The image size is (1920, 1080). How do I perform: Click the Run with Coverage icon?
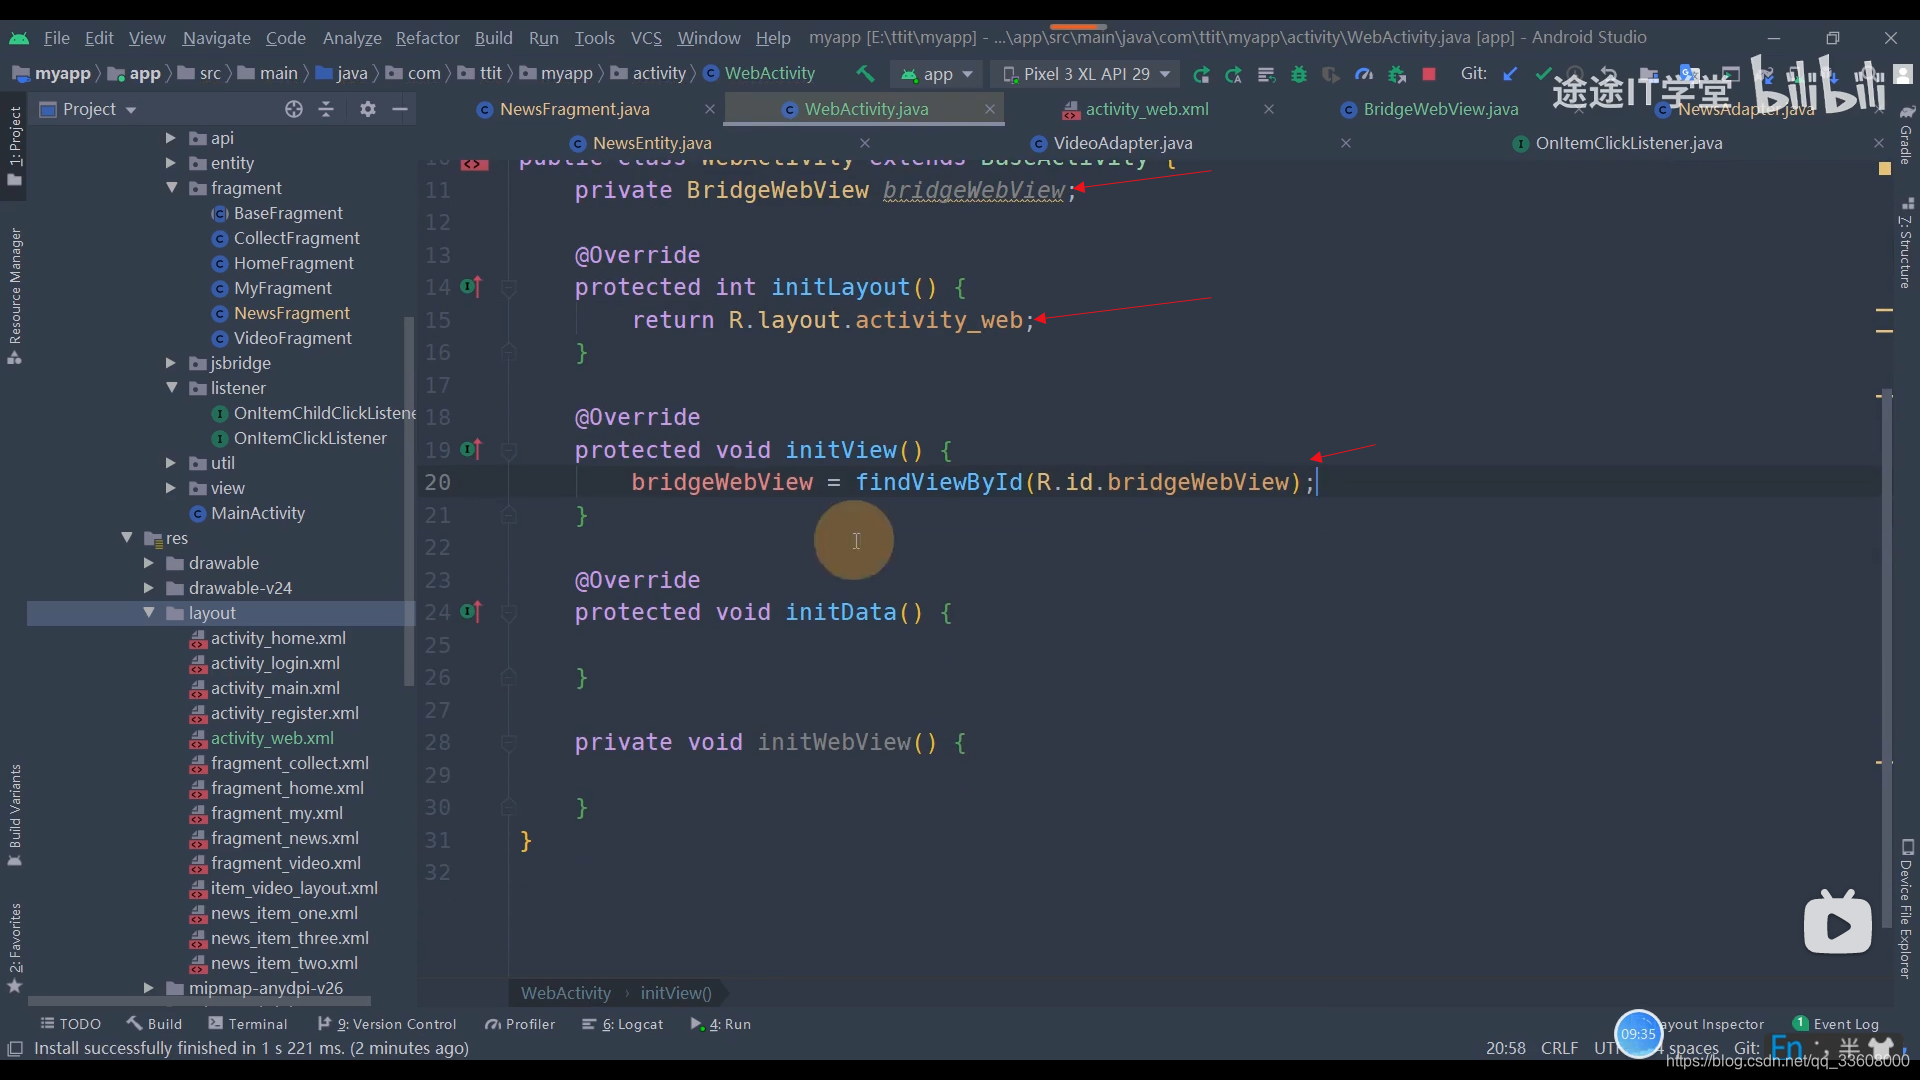click(1331, 74)
